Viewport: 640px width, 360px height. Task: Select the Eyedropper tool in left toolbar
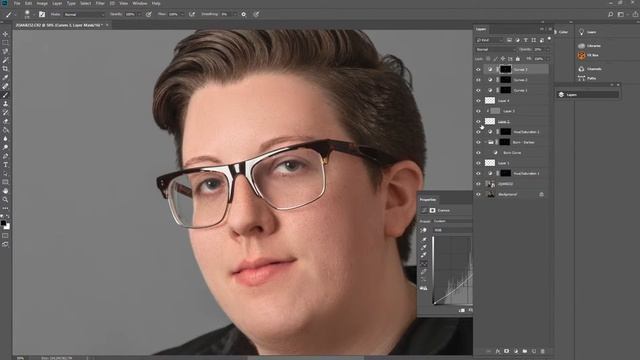pyautogui.click(x=5, y=78)
